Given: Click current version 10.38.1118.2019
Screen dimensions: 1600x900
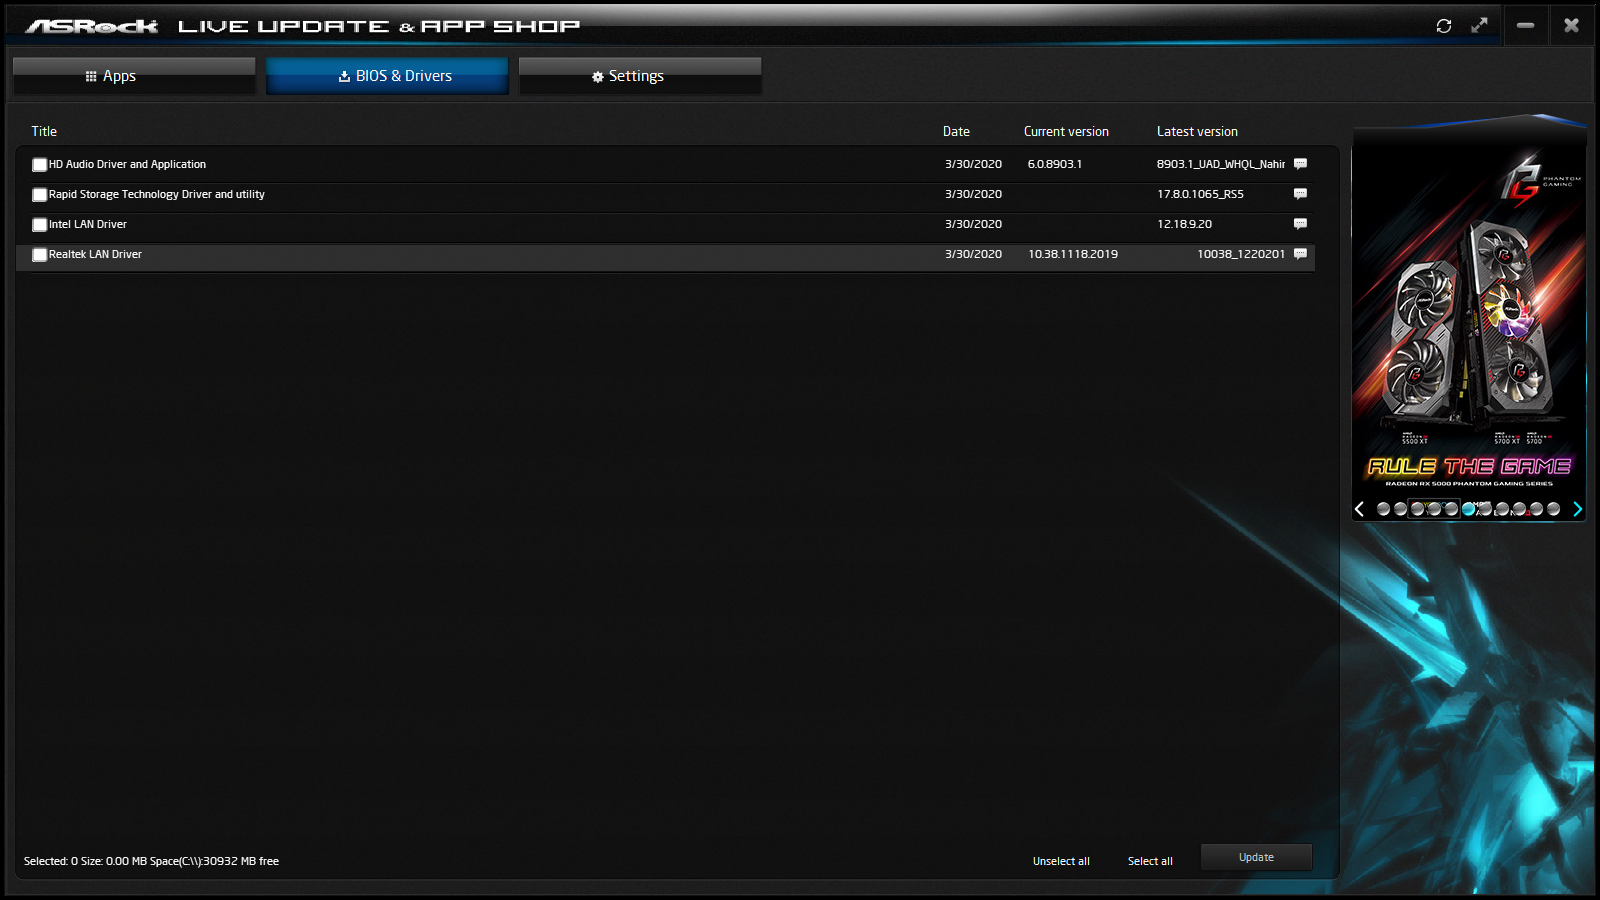Looking at the screenshot, I should click(x=1073, y=254).
